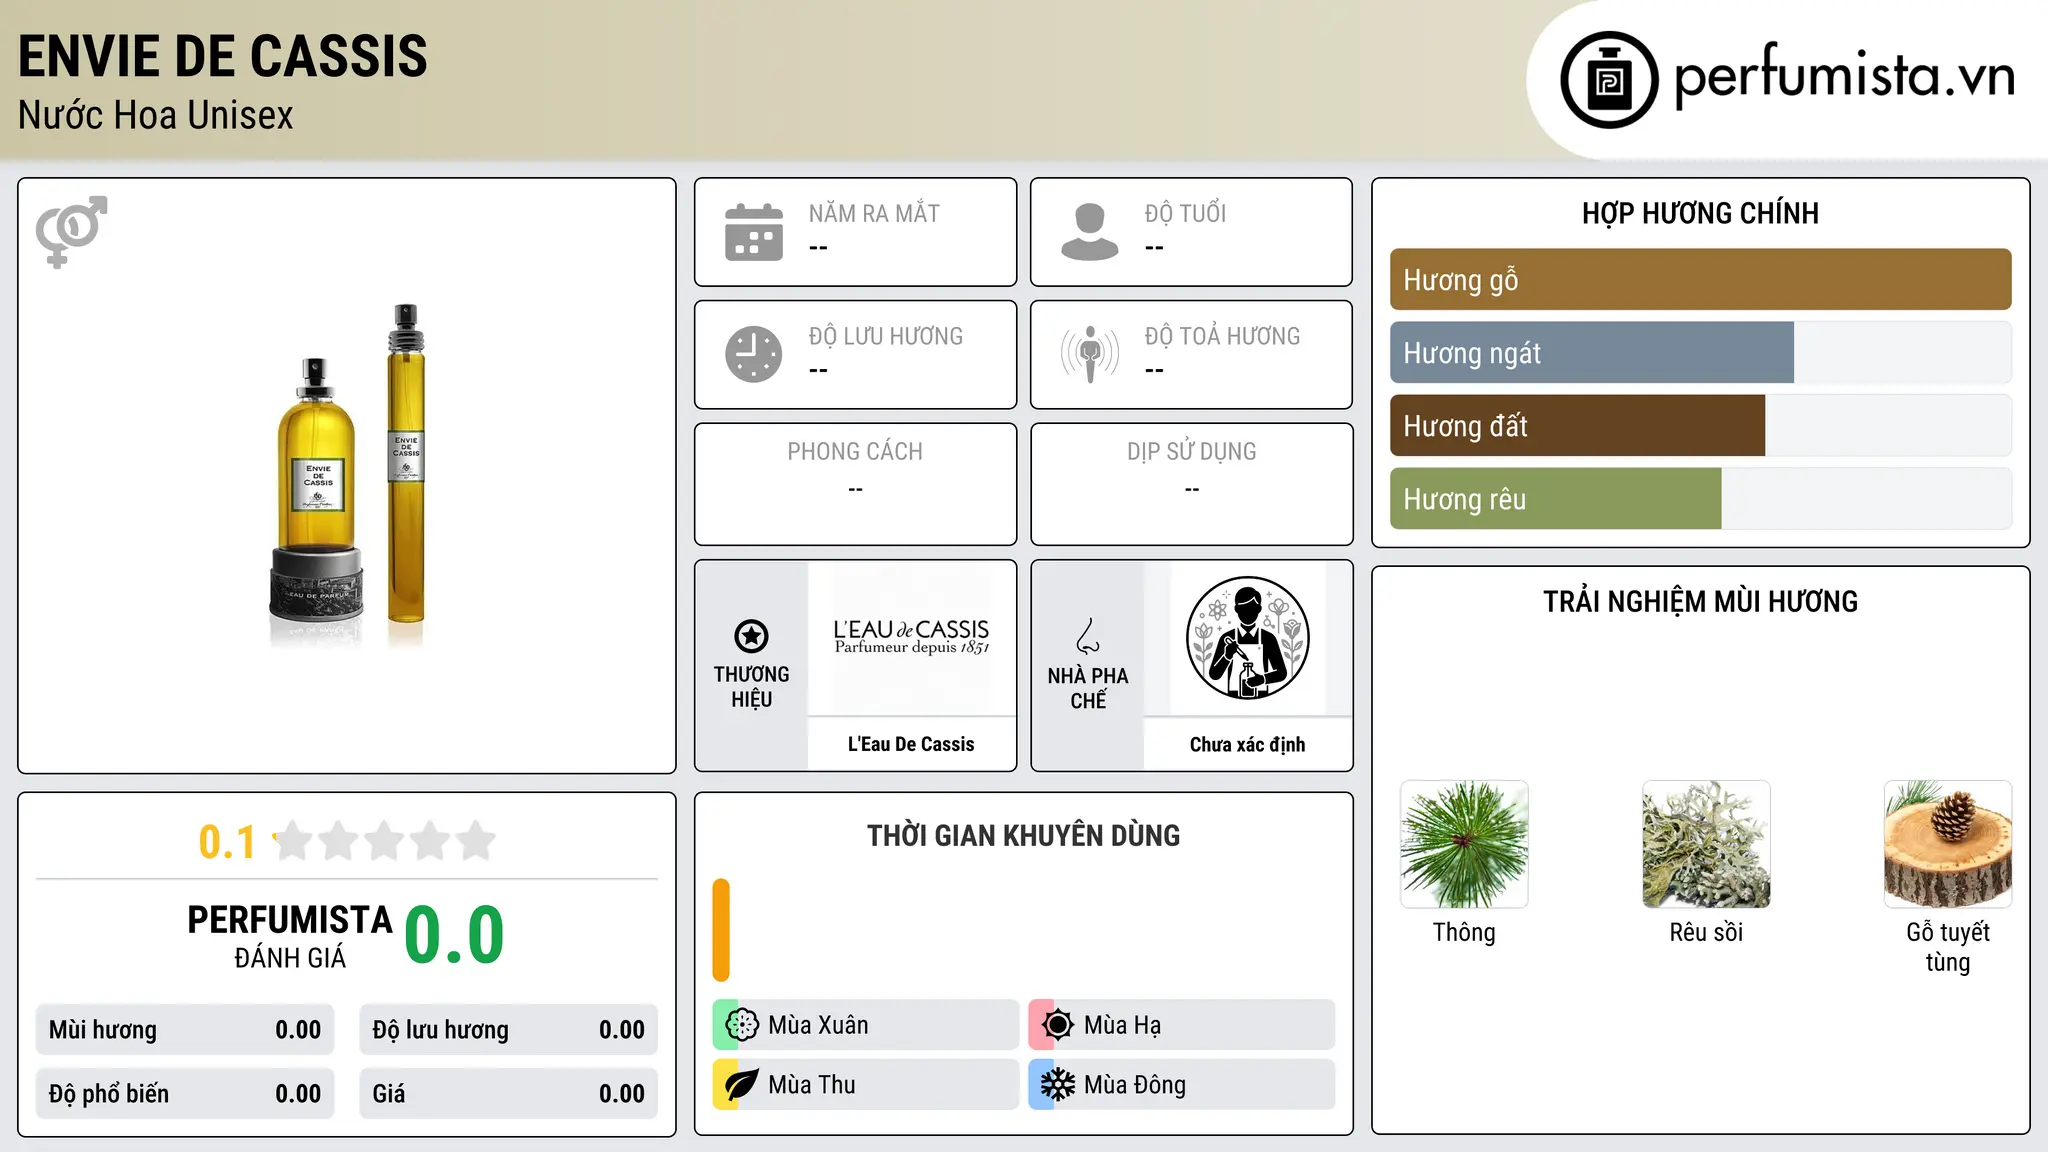This screenshot has height=1152, width=2048.
Task: Click the PERFUMISTA ĐÁNH GIÁ label
Action: click(x=290, y=936)
